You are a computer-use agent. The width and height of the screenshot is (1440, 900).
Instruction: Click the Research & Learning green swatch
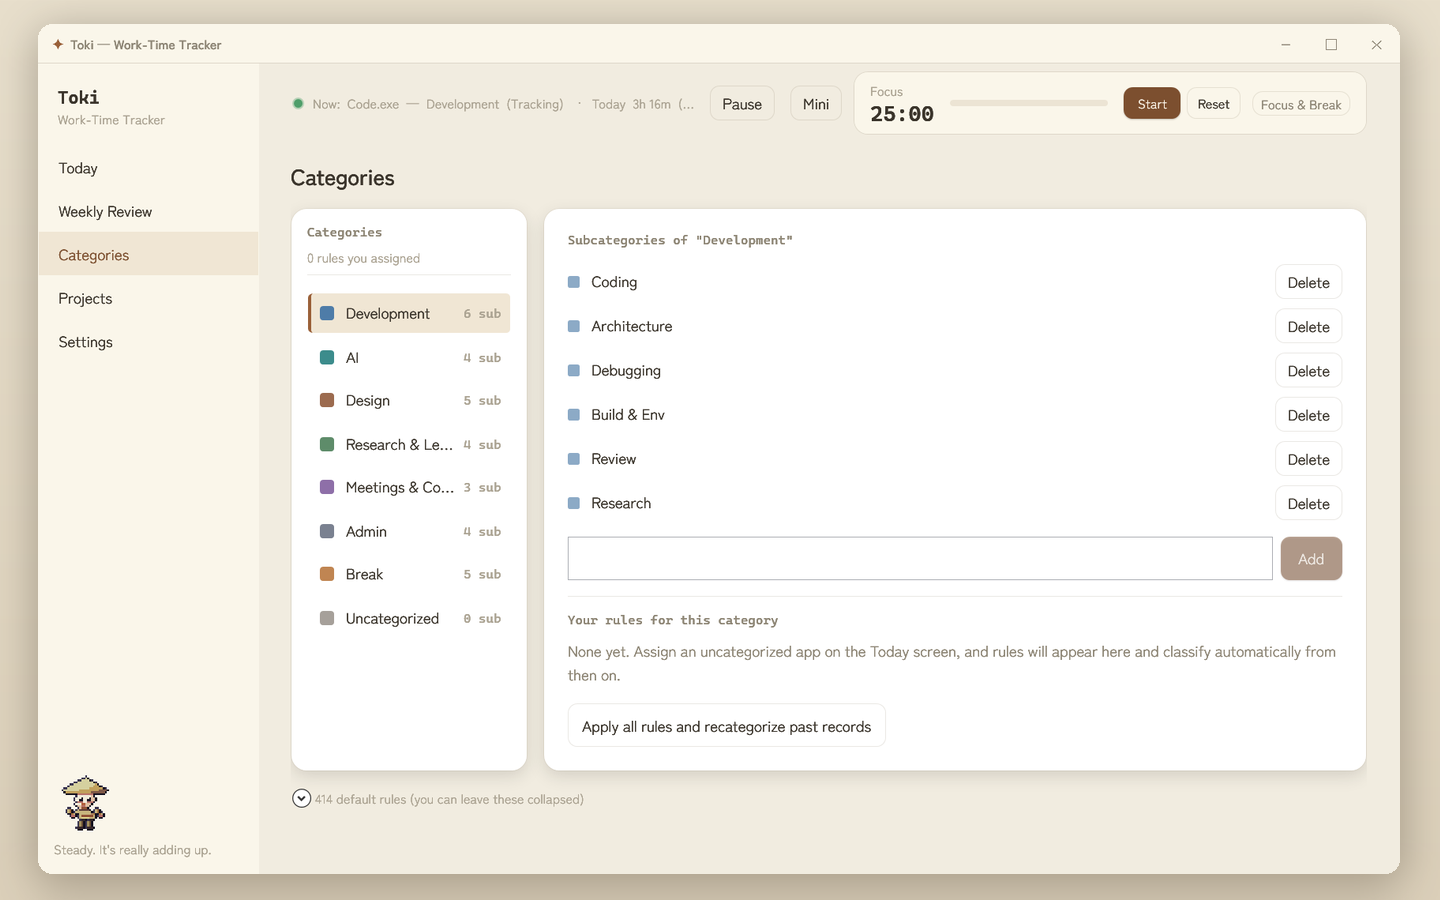(327, 444)
